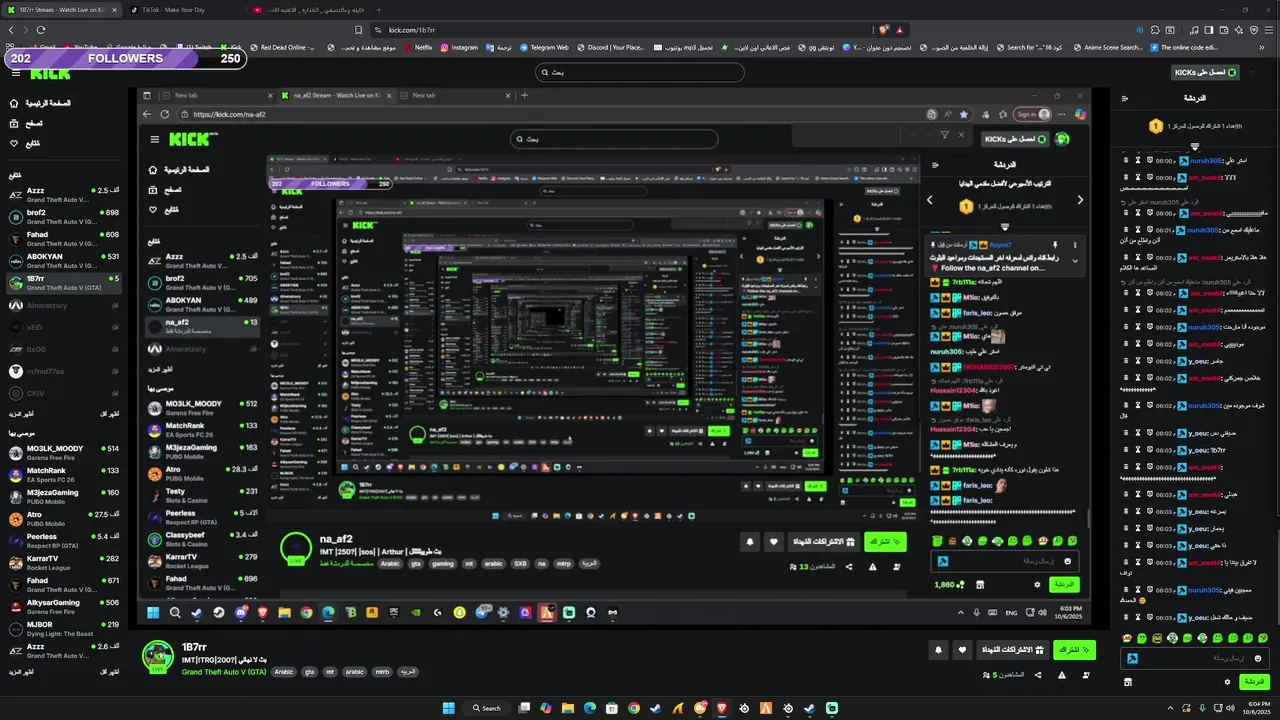
Task: Open the chat shop icon at the bottom left of chat
Action: tap(1128, 682)
